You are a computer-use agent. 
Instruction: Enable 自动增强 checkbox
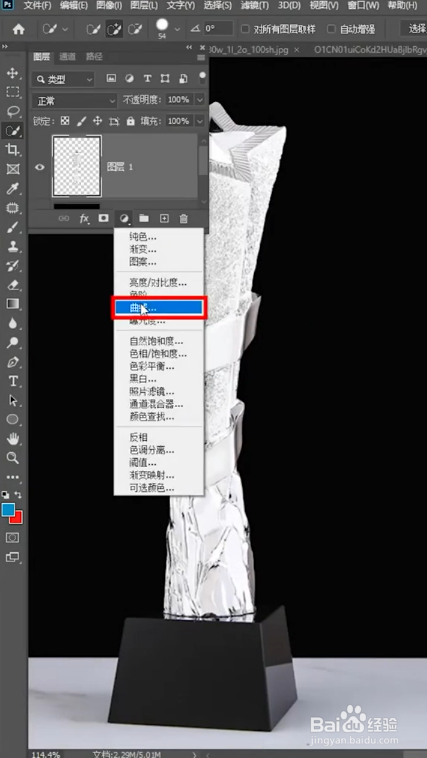pyautogui.click(x=331, y=29)
